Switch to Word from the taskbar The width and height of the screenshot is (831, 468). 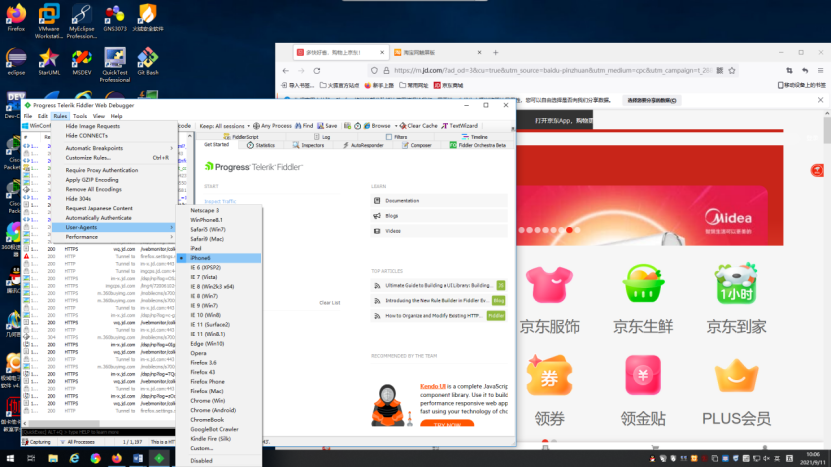138,458
